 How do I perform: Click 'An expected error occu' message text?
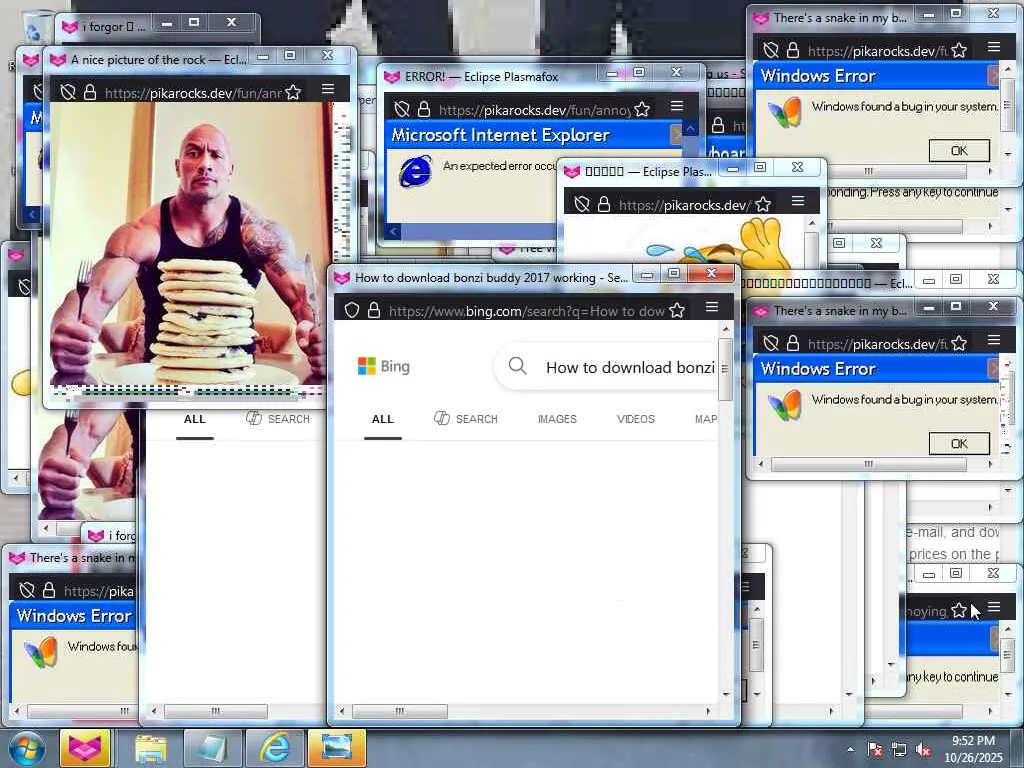(500, 166)
